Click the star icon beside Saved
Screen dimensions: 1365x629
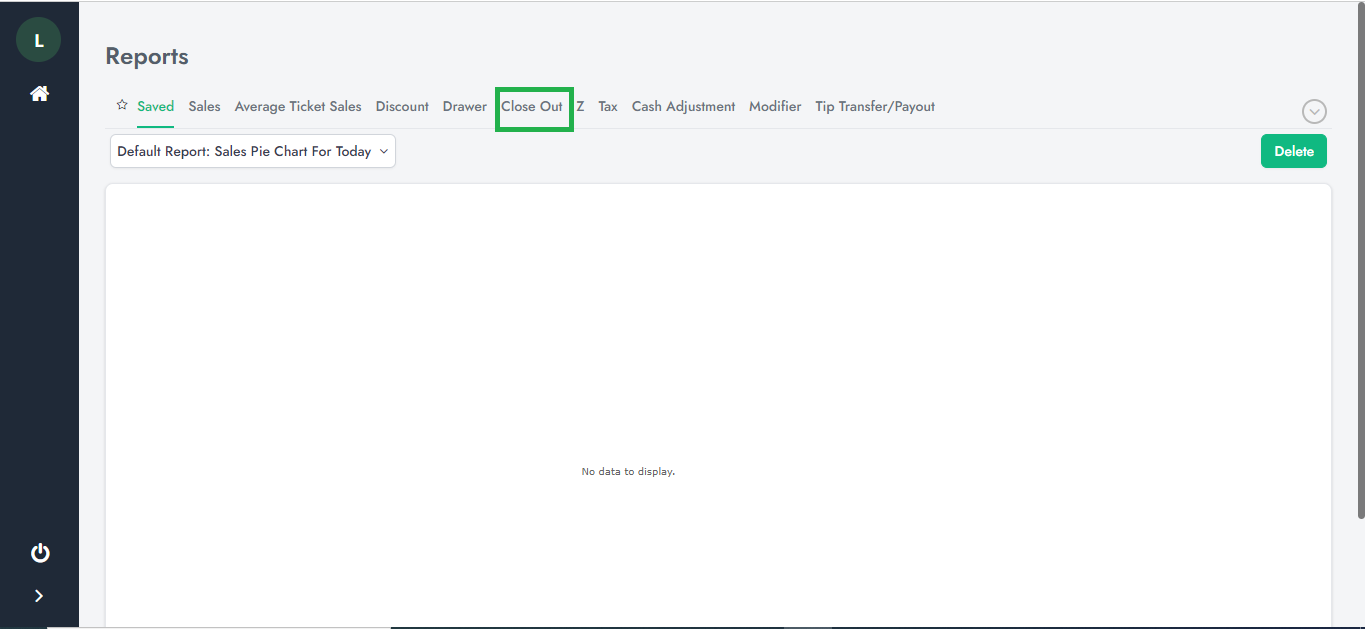click(122, 106)
